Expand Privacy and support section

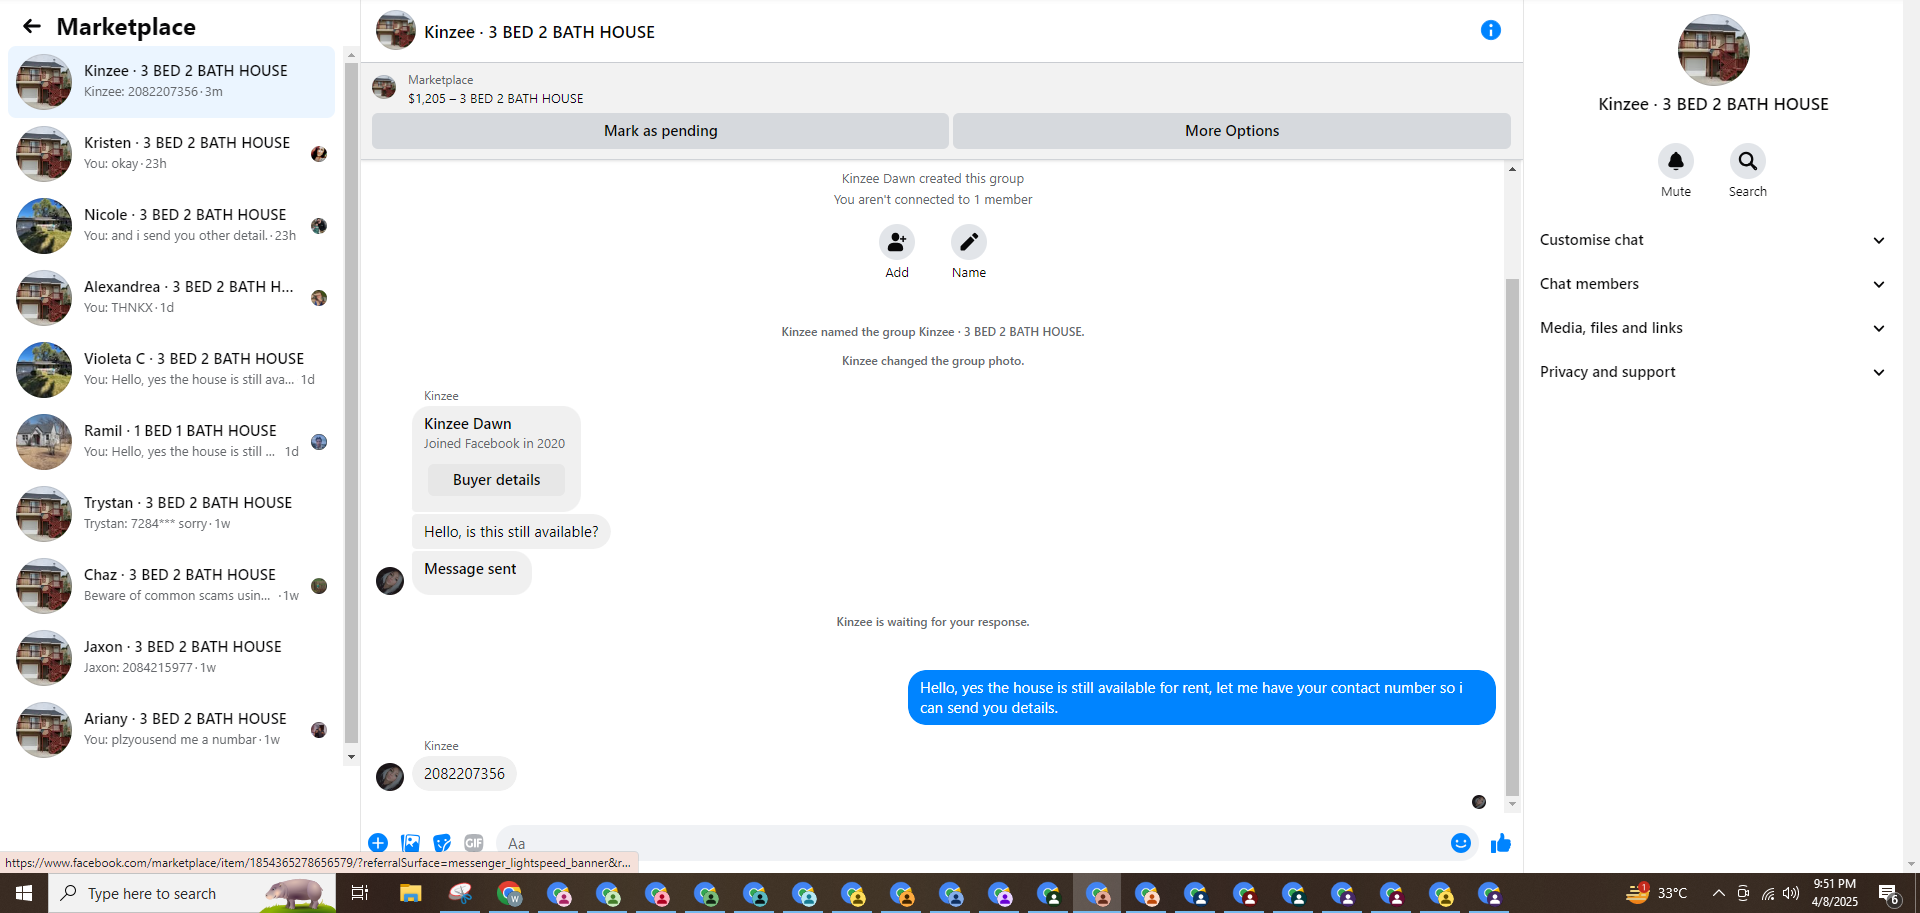click(x=1712, y=372)
